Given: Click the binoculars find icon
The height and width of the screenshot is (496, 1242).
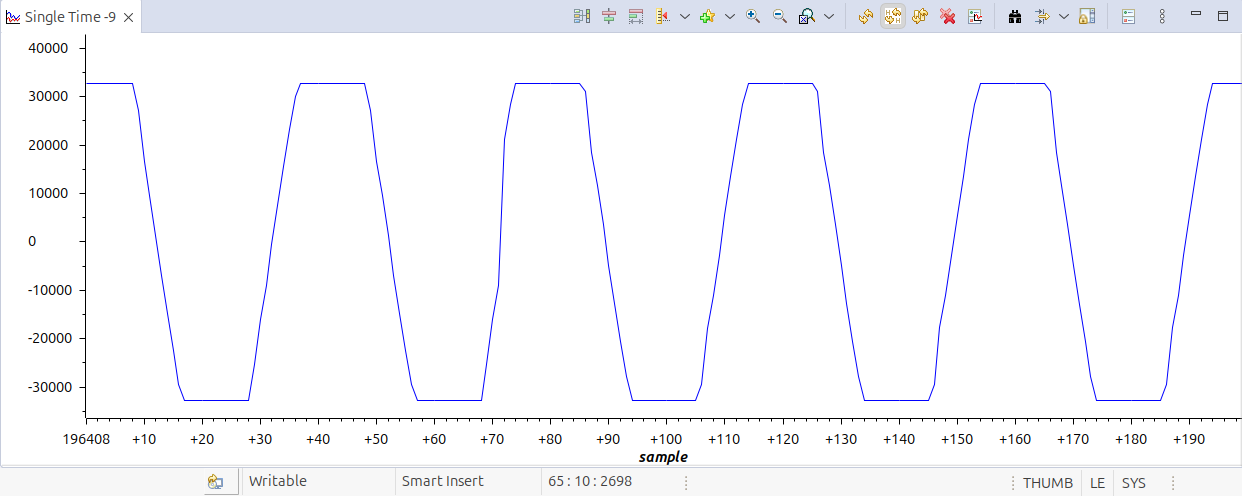Looking at the screenshot, I should click(x=1014, y=17).
